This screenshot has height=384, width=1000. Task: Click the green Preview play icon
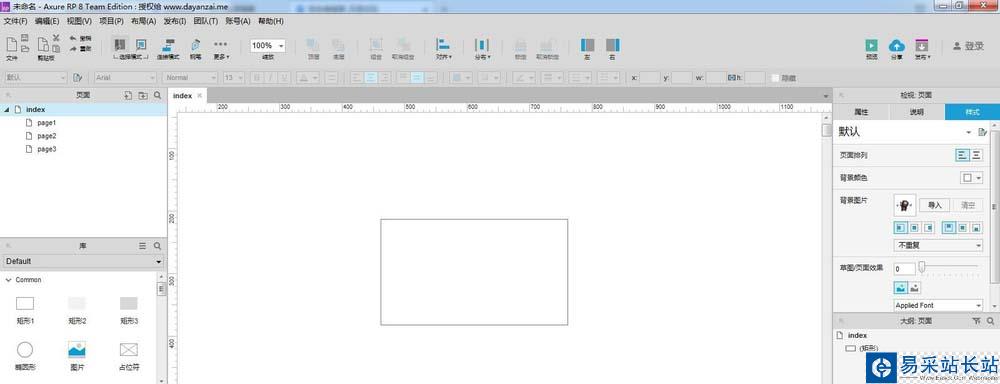click(x=871, y=45)
